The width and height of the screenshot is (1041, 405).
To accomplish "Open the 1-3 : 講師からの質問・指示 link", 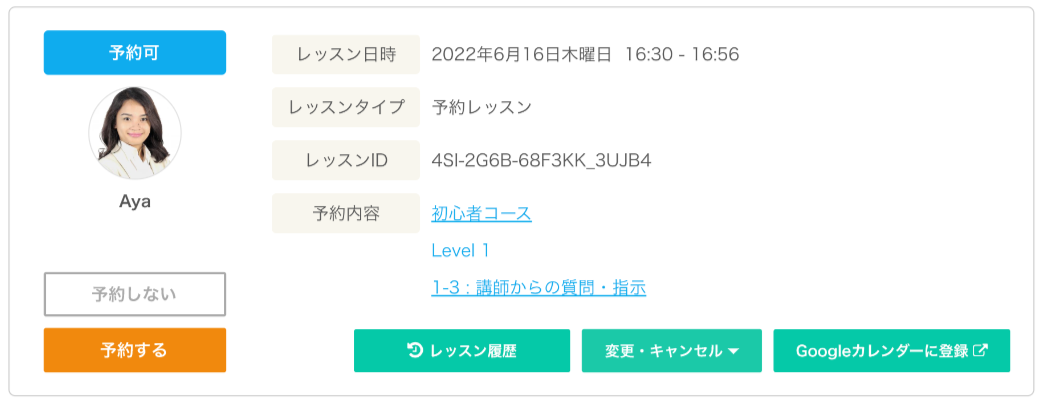I will (x=538, y=288).
